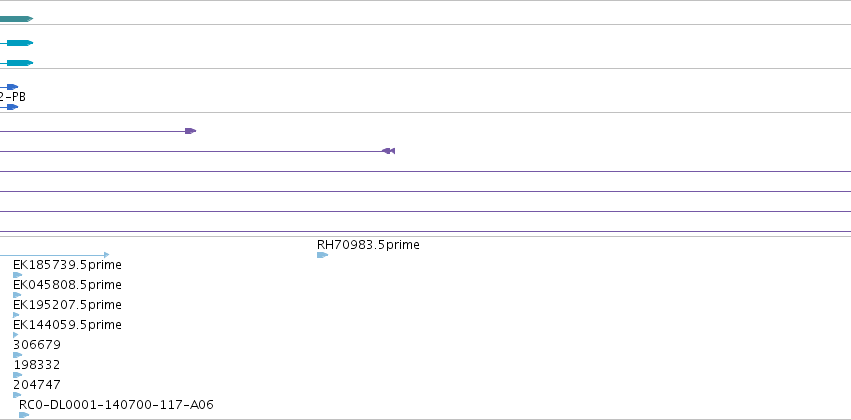Select the dark teal gene arrow

coord(16,19)
